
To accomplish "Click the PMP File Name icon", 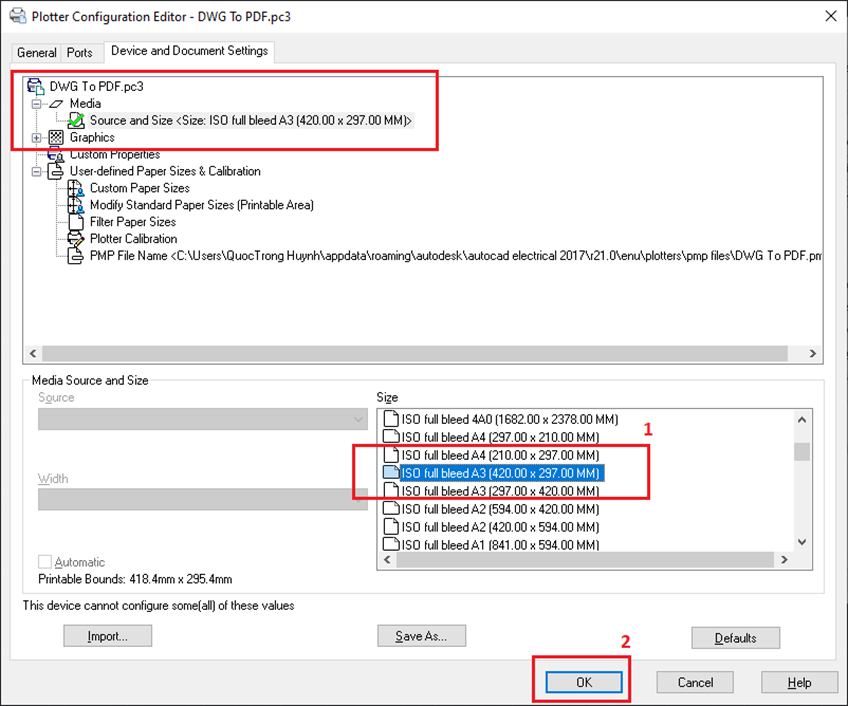I will 76,256.
